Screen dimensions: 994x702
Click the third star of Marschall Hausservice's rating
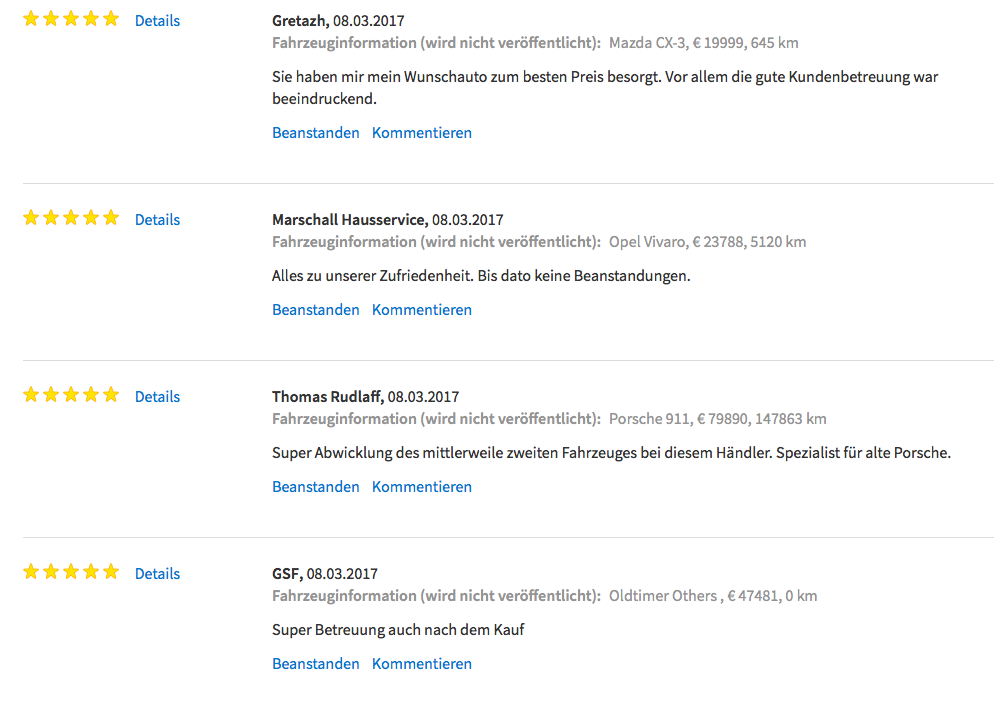click(71, 218)
